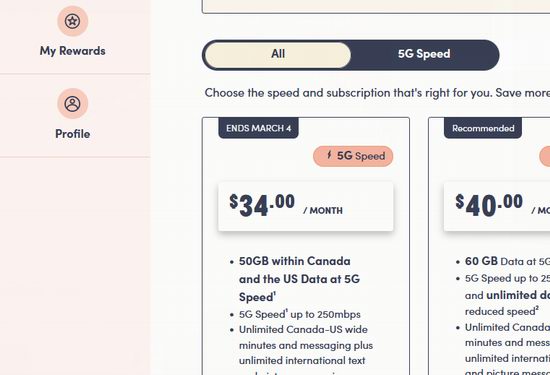Image resolution: width=550 pixels, height=375 pixels.
Task: Click the 50GB within Canada feature text
Action: click(300, 279)
